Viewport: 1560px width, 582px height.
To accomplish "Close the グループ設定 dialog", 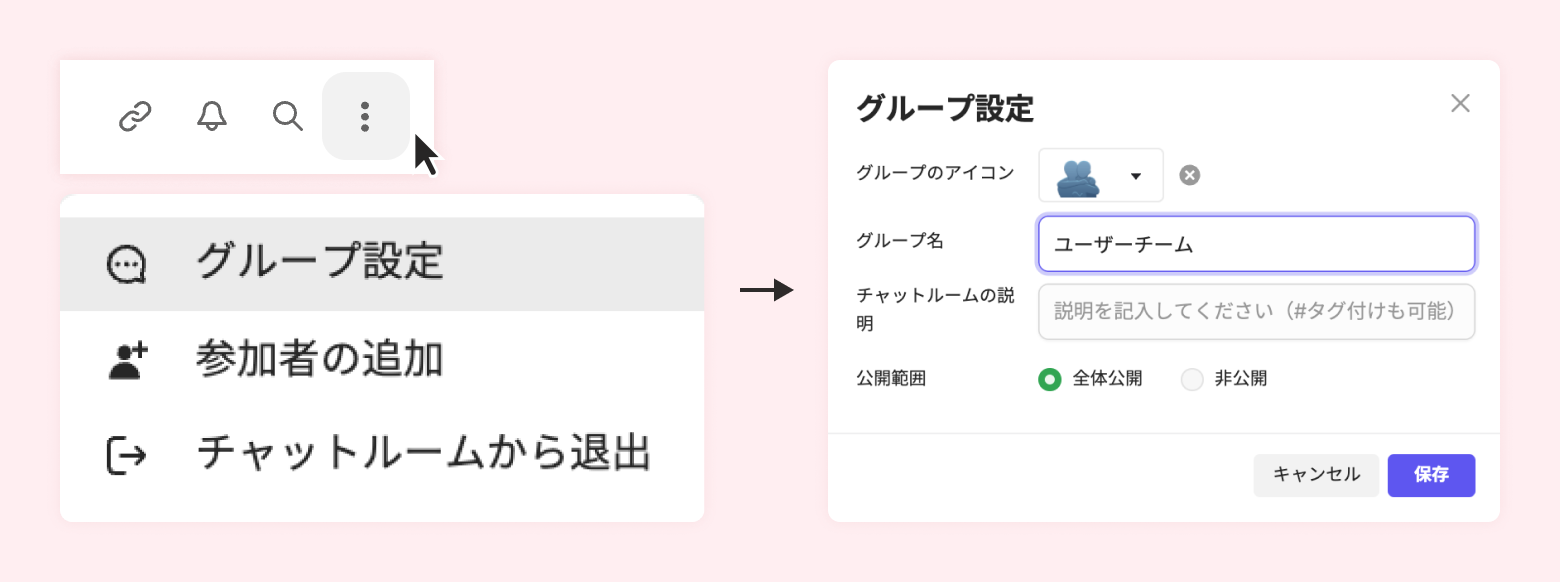I will pos(1460,104).
